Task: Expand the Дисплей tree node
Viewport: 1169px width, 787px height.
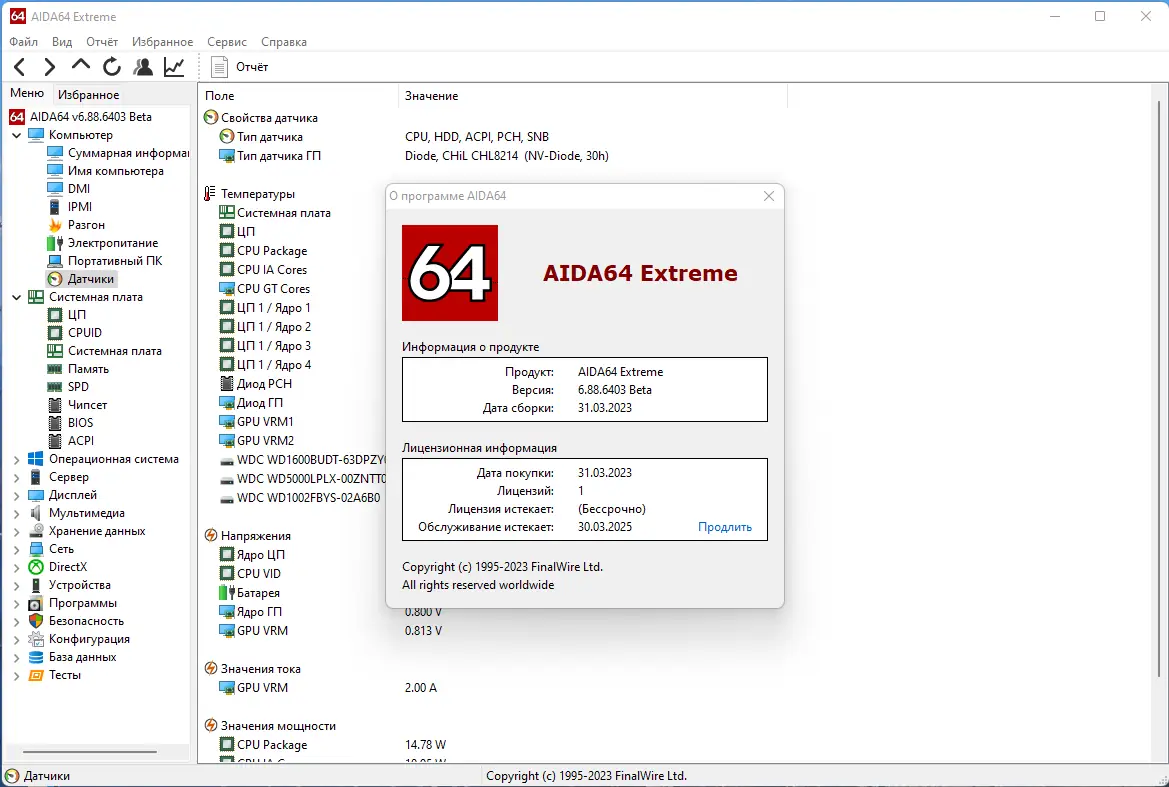Action: click(x=16, y=496)
